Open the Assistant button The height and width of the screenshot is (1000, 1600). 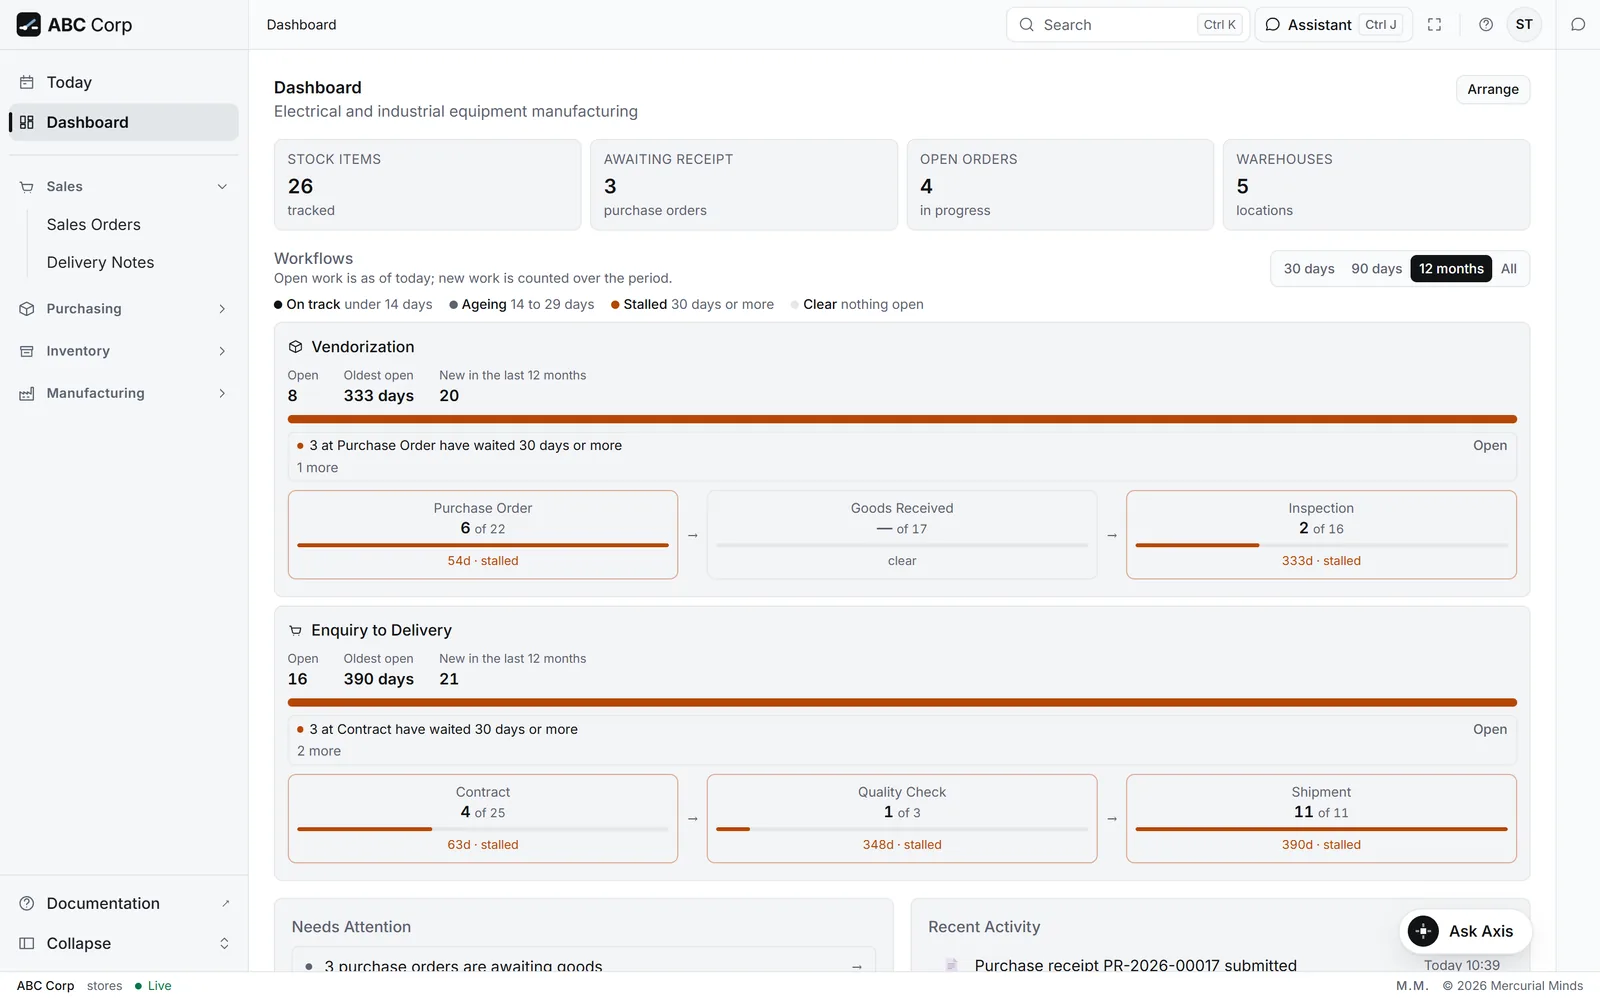pos(1334,25)
